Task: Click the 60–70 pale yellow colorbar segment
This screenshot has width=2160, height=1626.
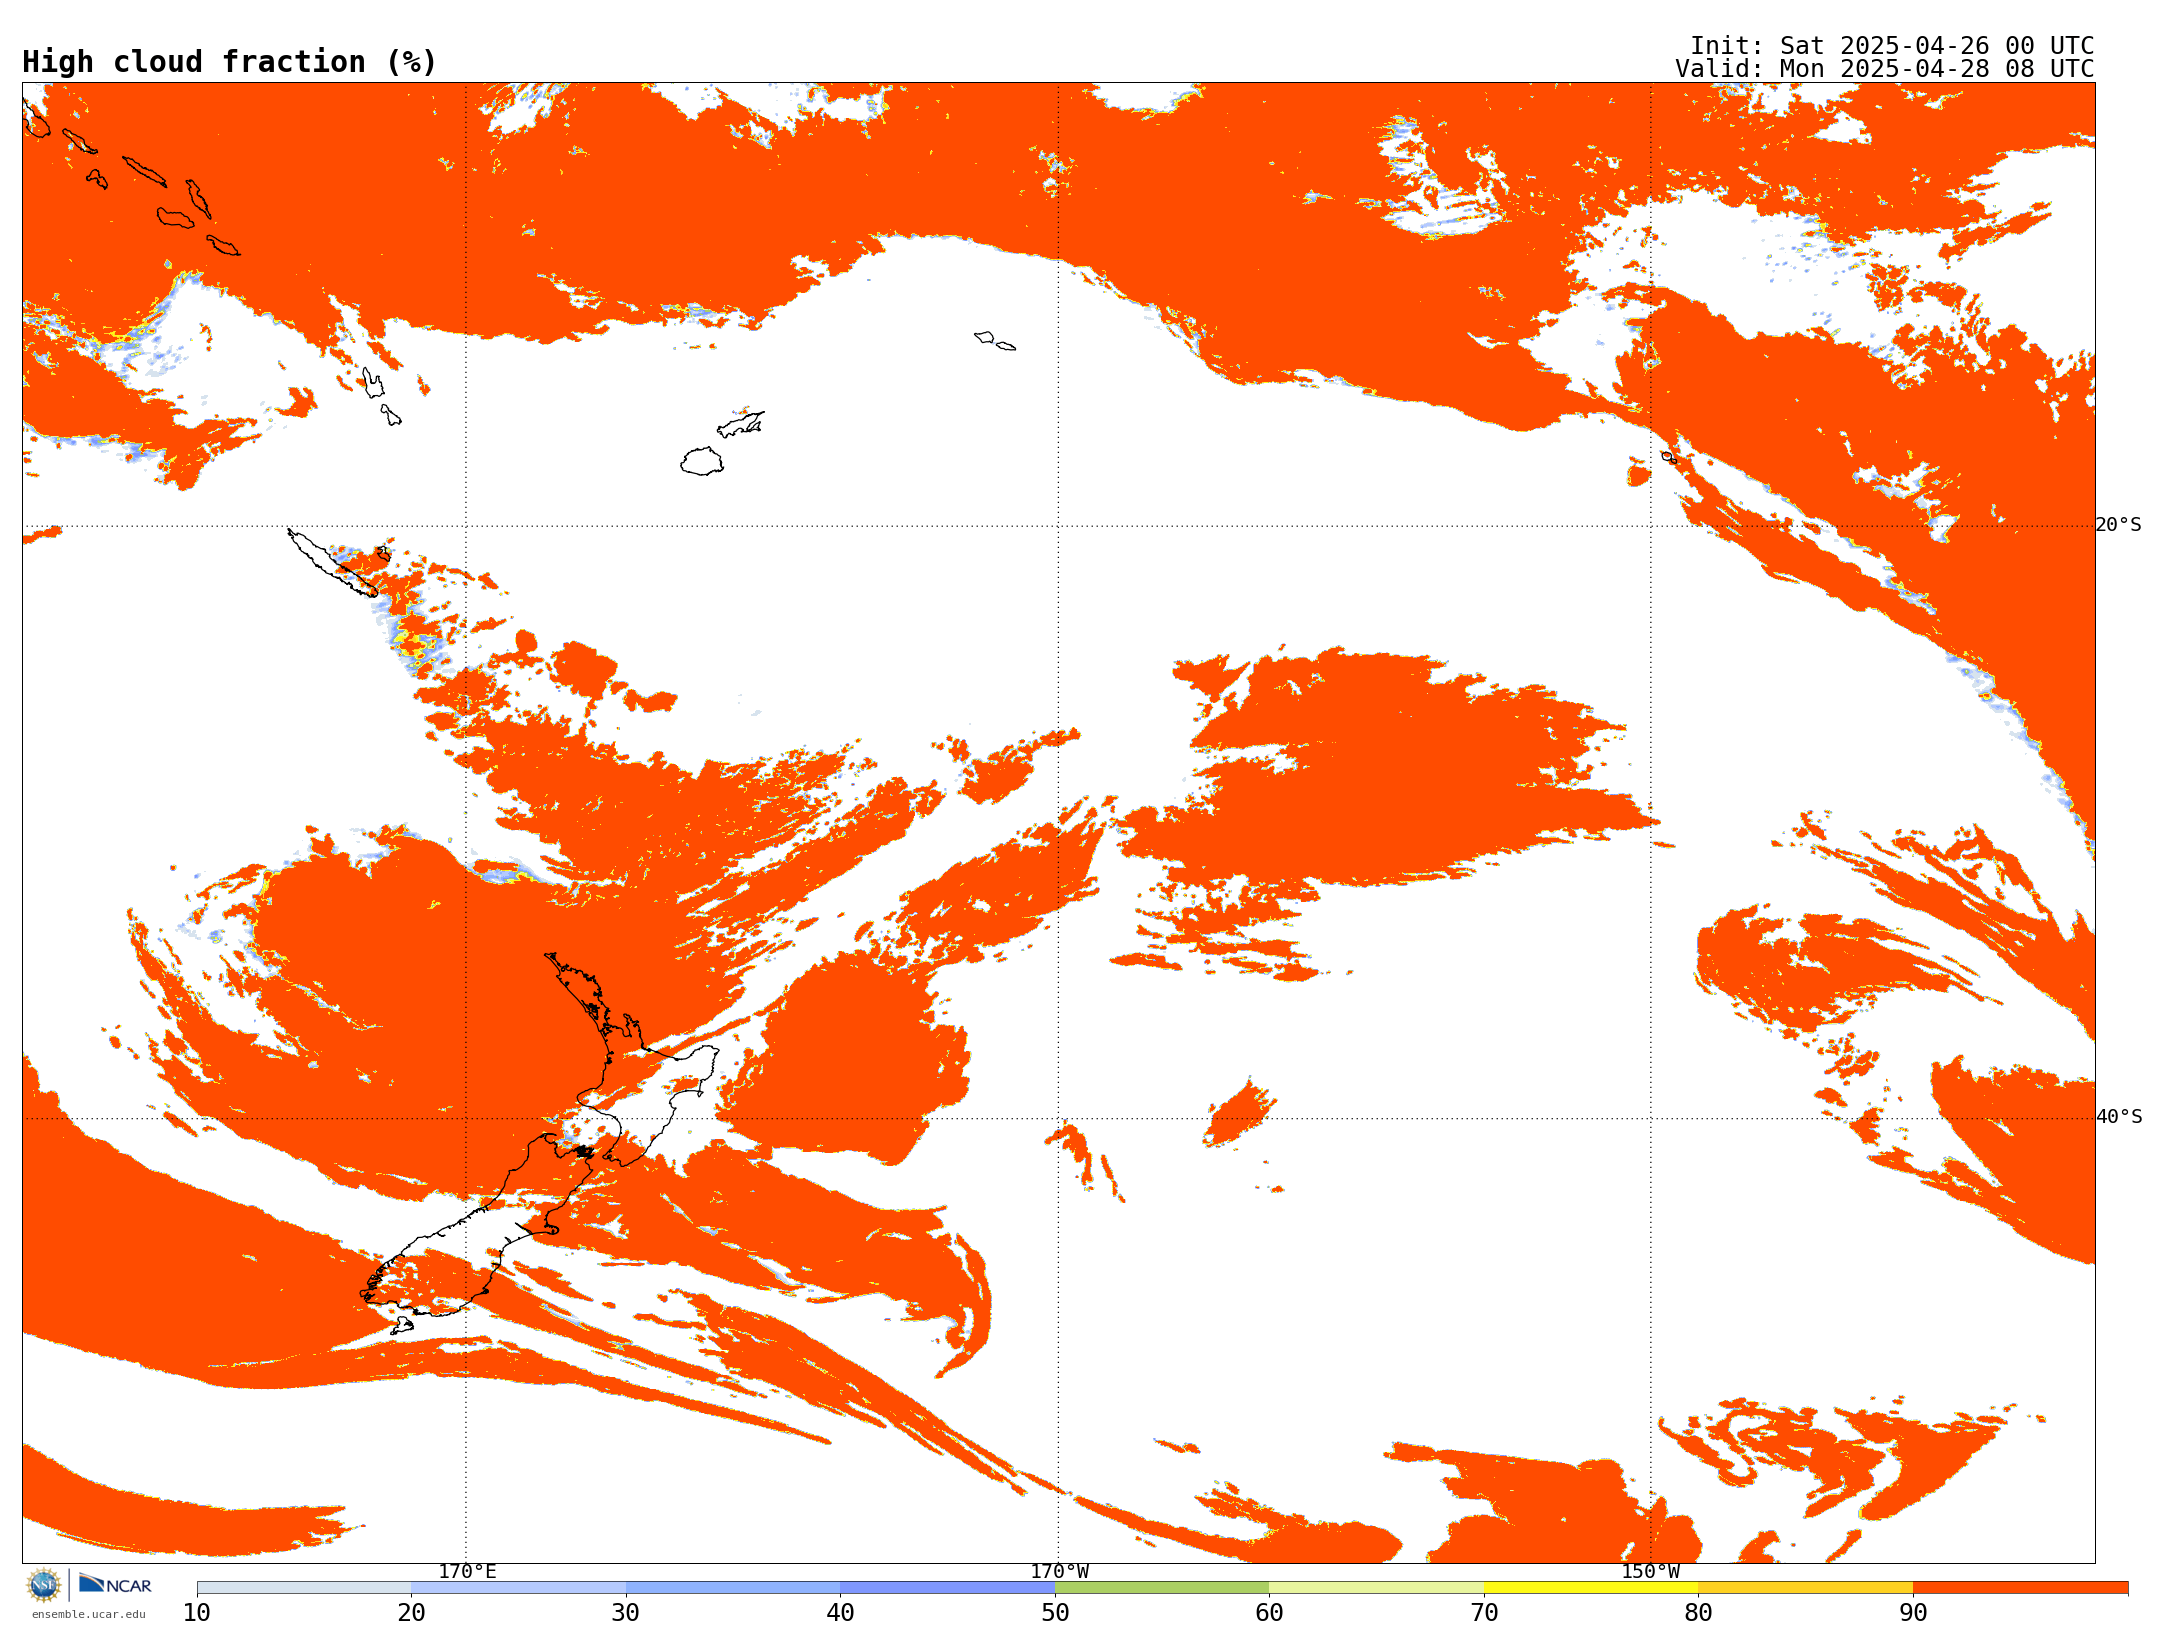Action: [x=1376, y=1588]
